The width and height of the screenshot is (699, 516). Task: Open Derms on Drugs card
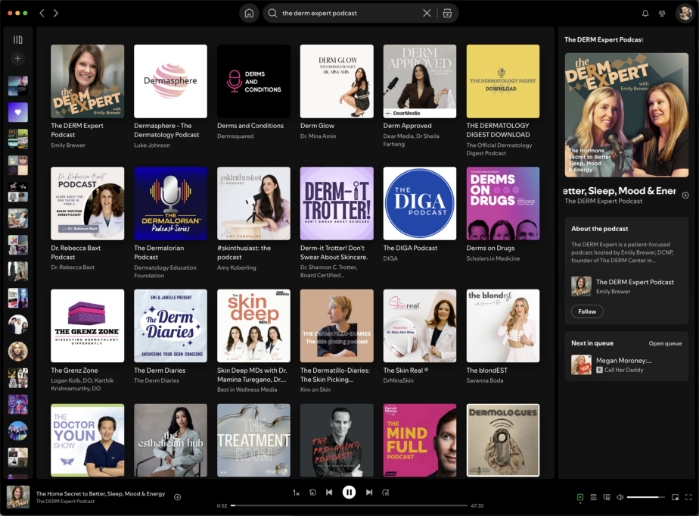503,215
